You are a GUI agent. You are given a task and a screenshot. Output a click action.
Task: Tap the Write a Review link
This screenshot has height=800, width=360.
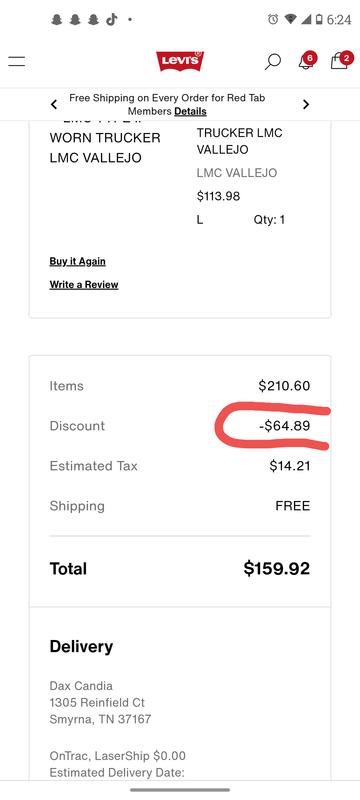coord(84,285)
